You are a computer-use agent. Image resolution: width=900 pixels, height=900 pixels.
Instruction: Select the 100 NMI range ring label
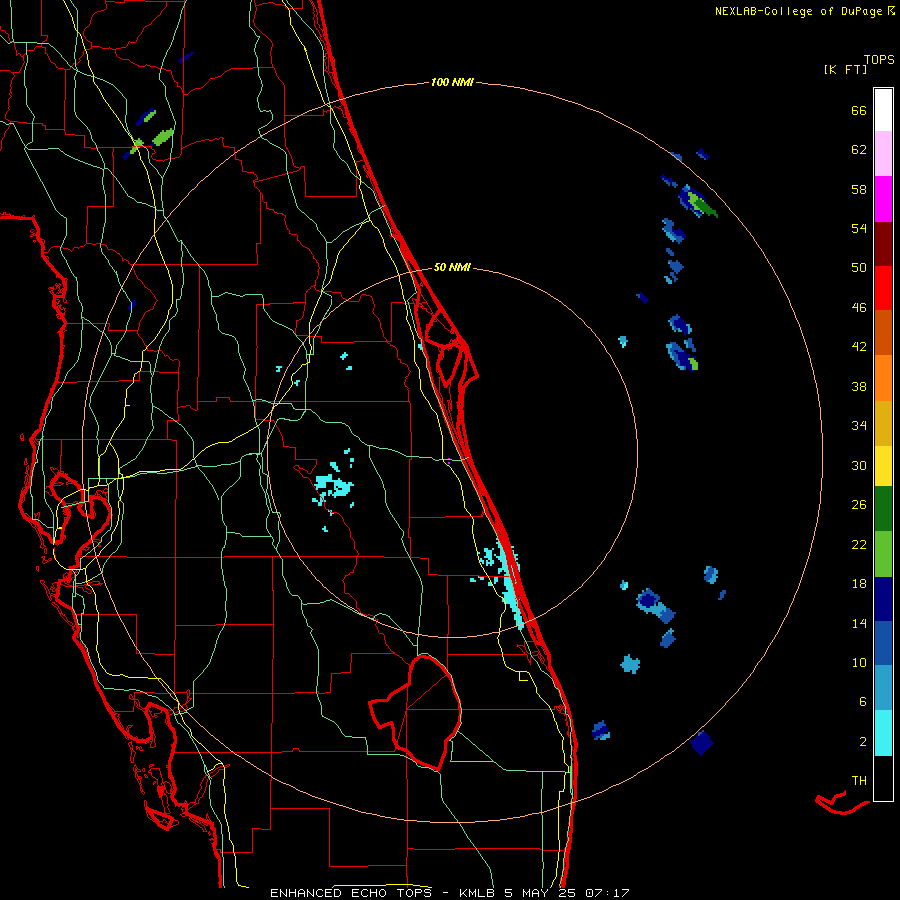click(452, 82)
